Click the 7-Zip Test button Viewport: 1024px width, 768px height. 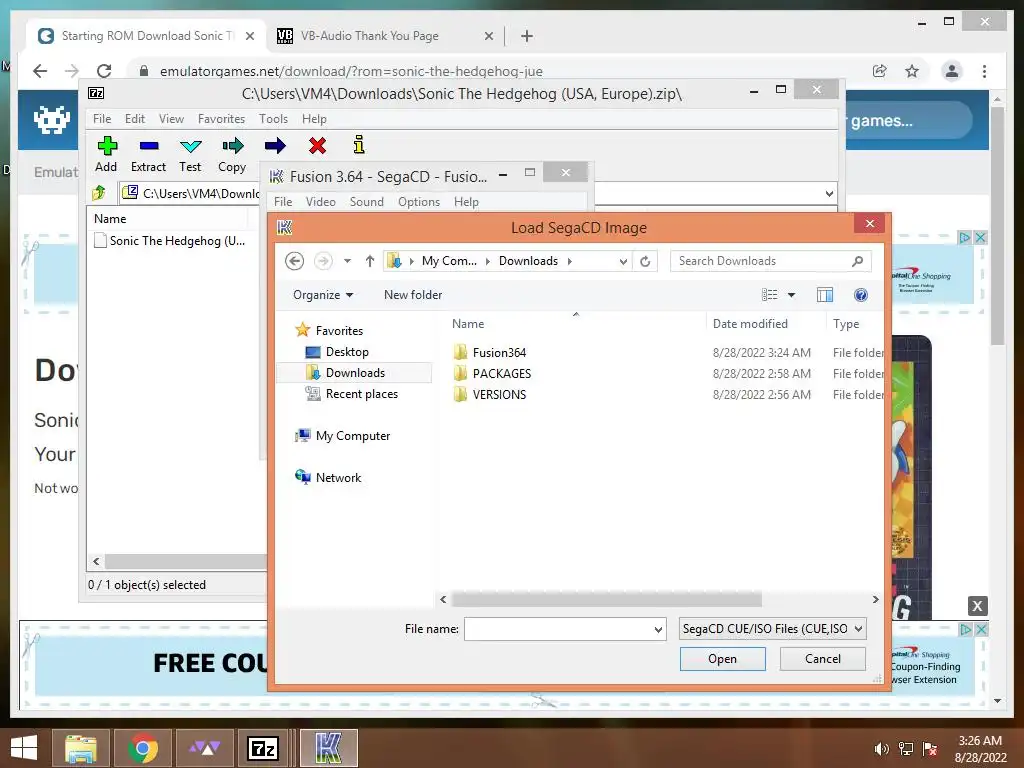coord(190,154)
